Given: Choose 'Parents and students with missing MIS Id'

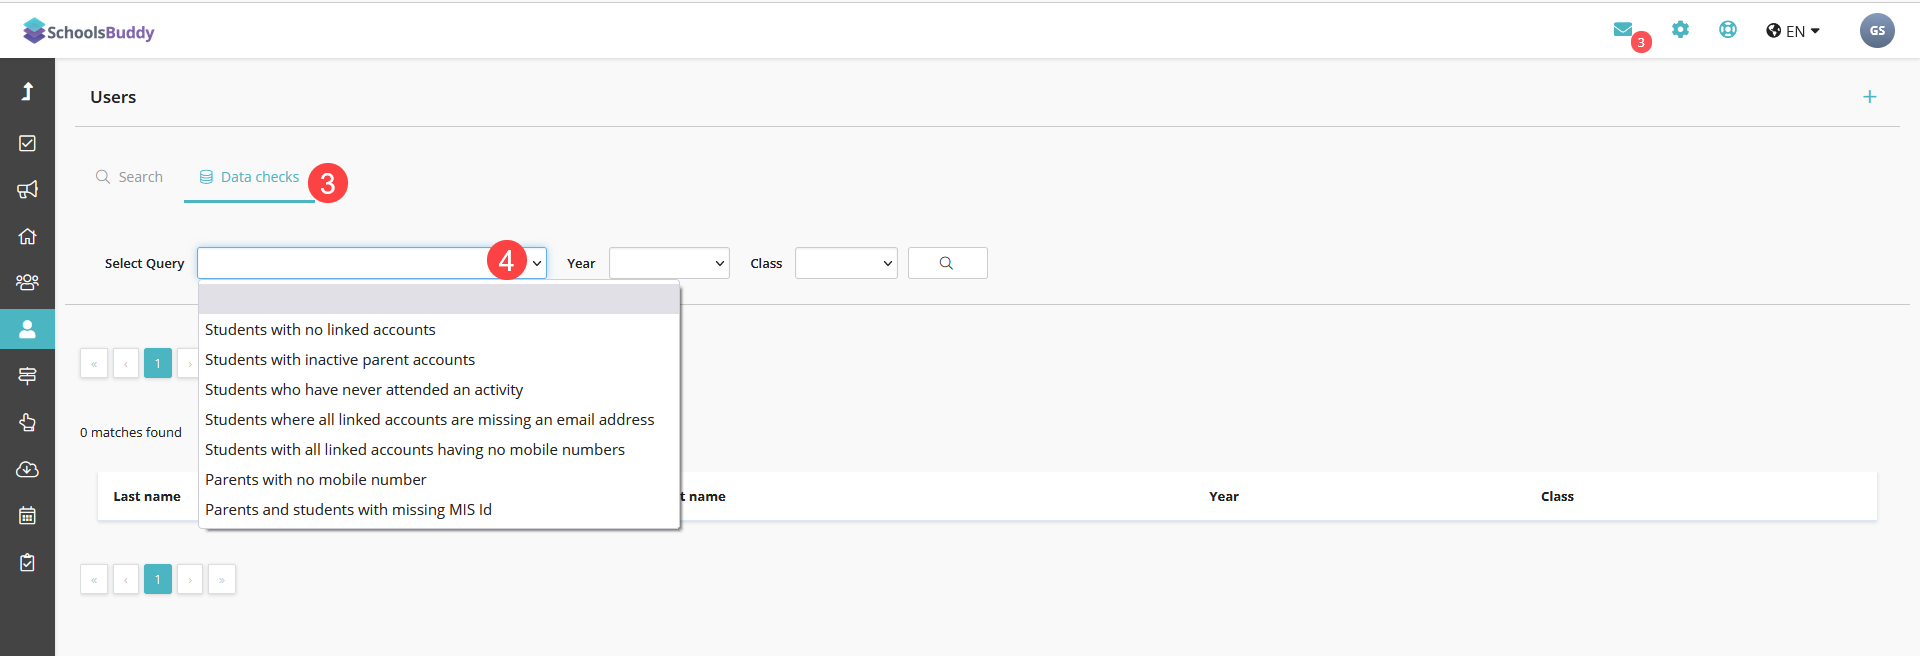Looking at the screenshot, I should tap(439, 509).
